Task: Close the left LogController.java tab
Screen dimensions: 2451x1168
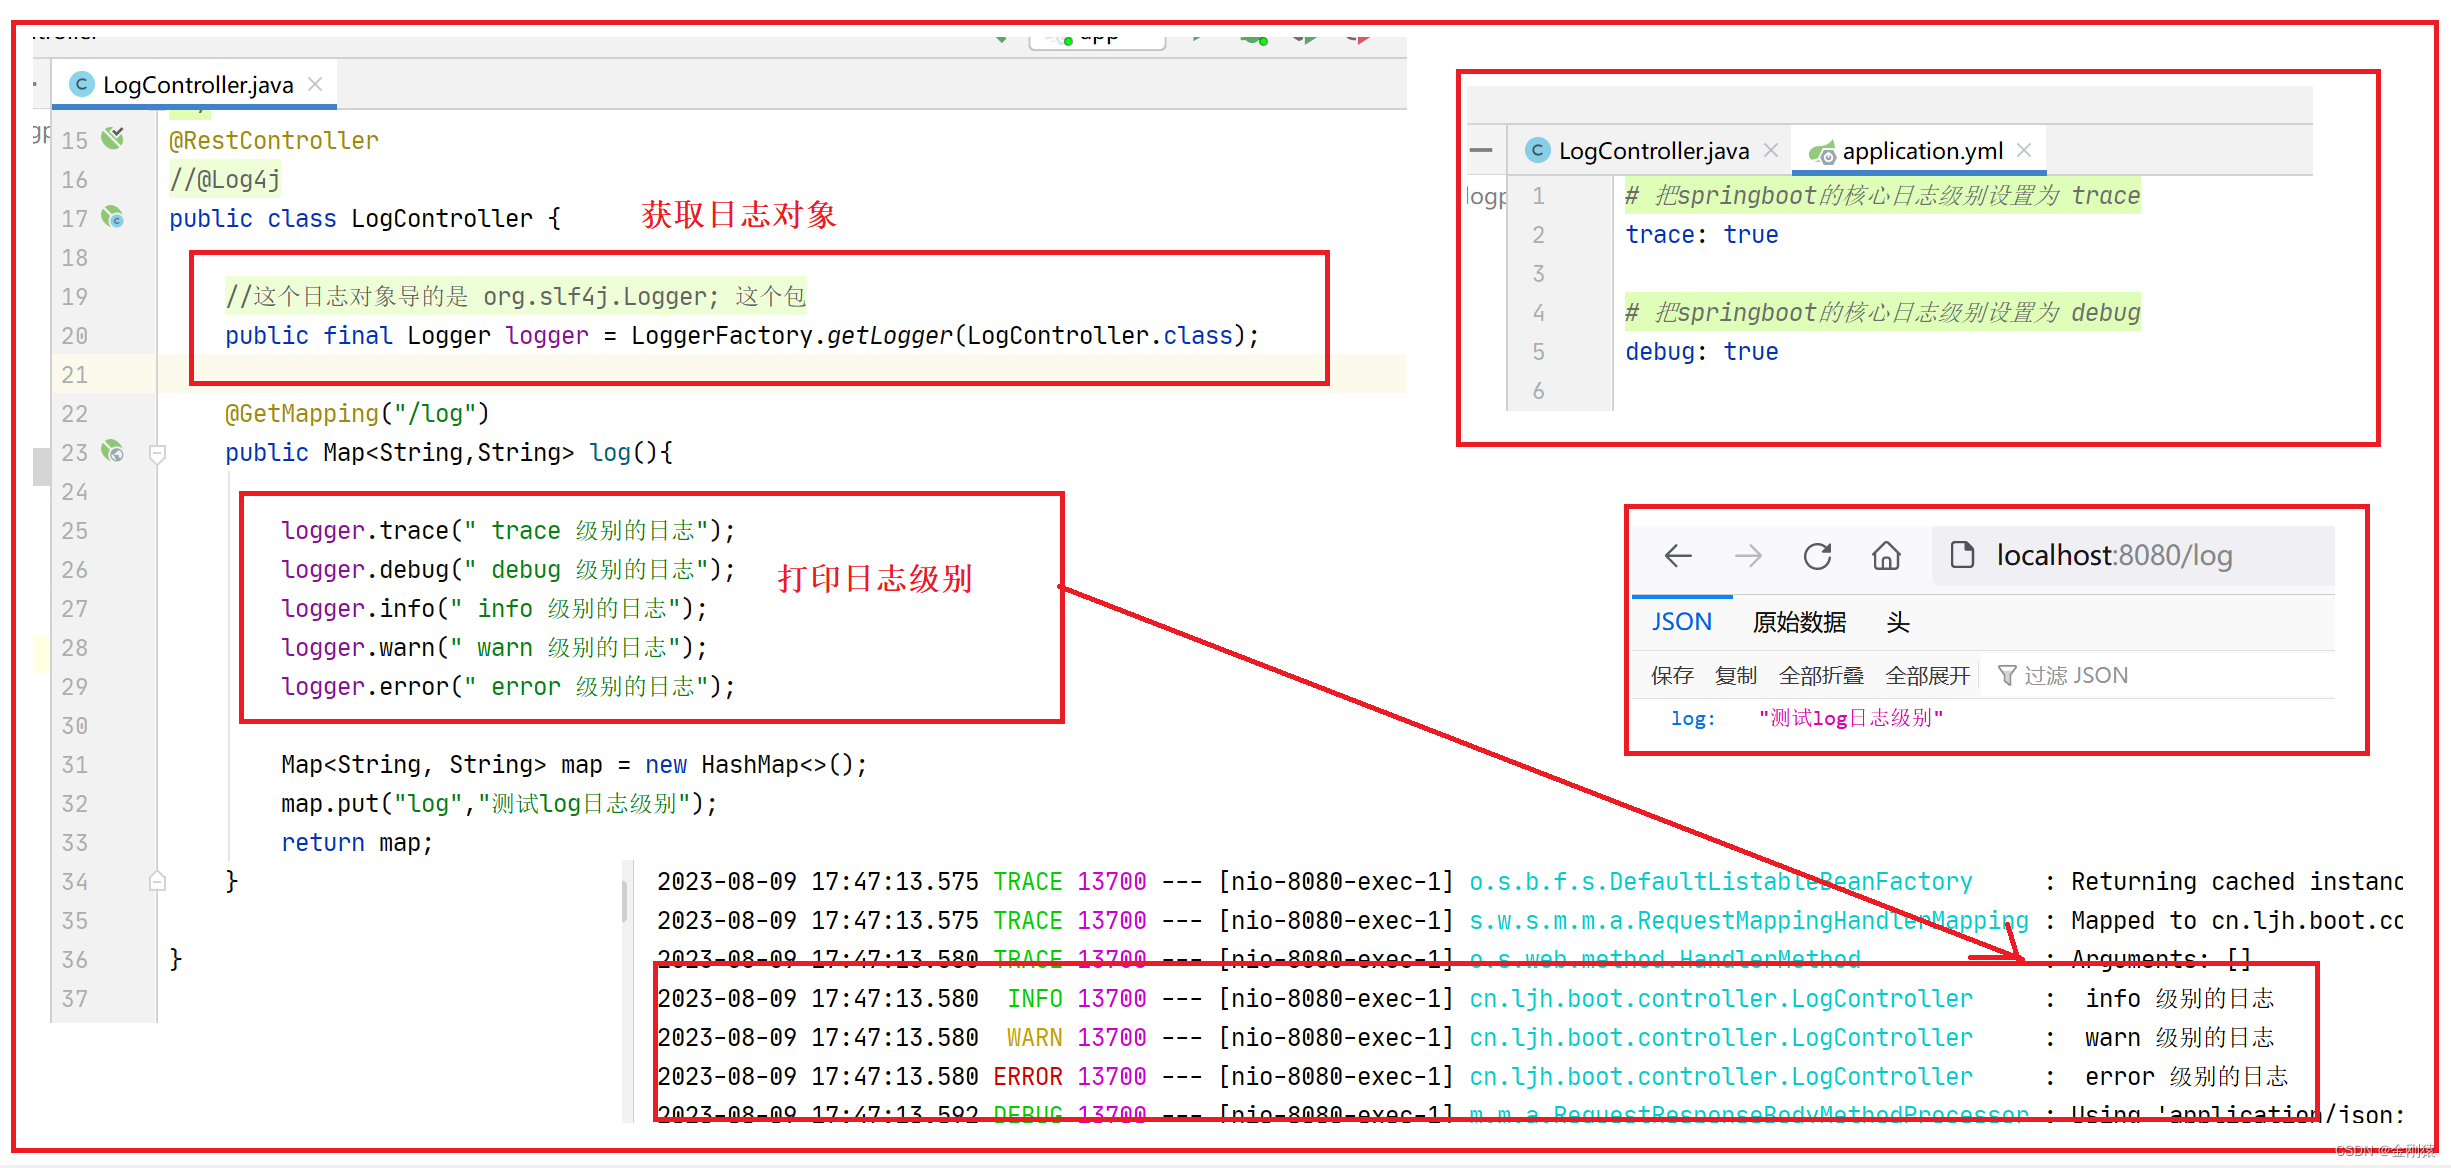Action: pos(315,84)
